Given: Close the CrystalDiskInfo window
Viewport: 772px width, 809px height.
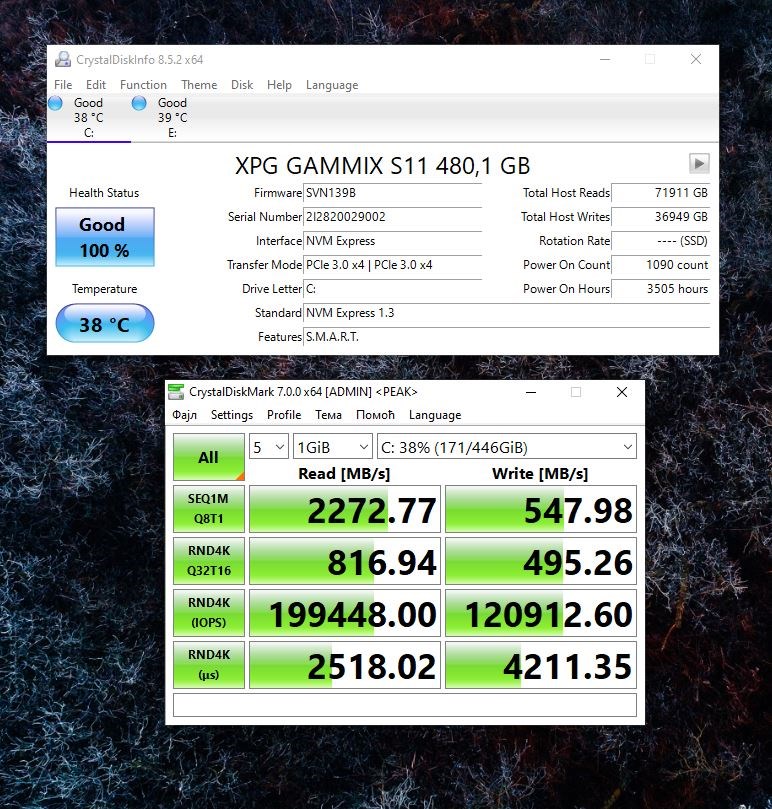Looking at the screenshot, I should pos(696,59).
